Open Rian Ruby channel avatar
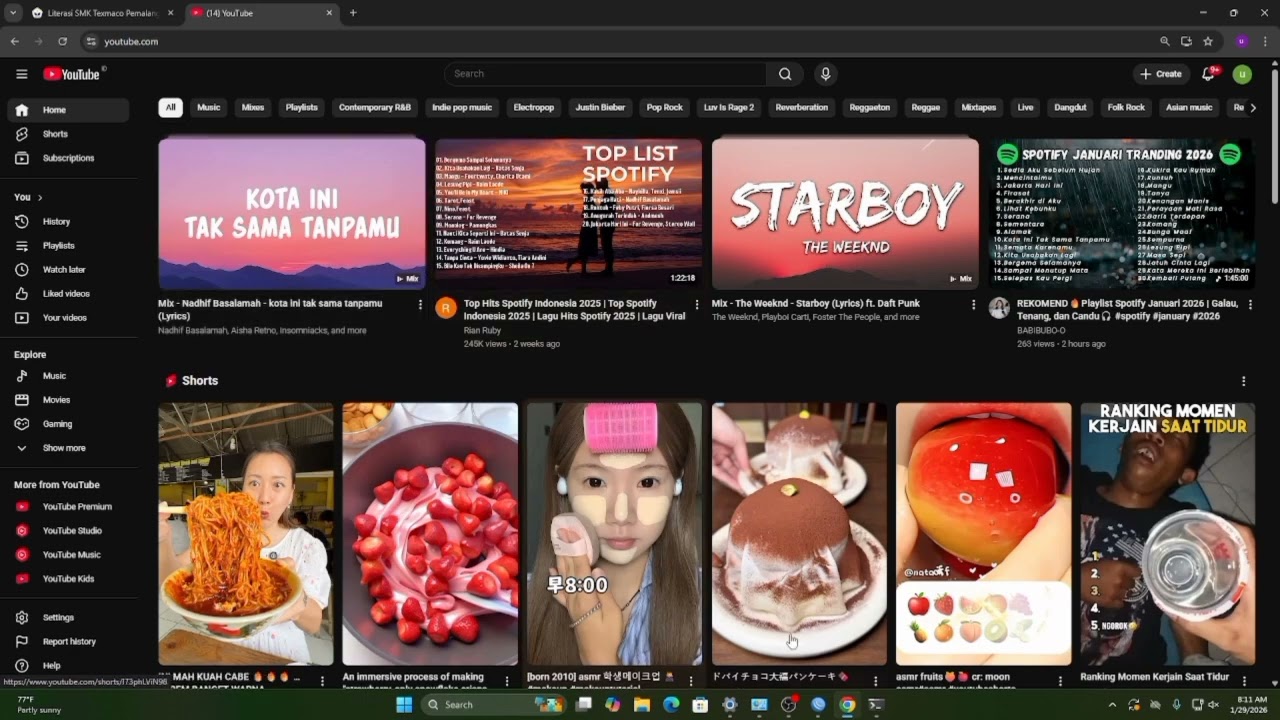 coord(446,307)
